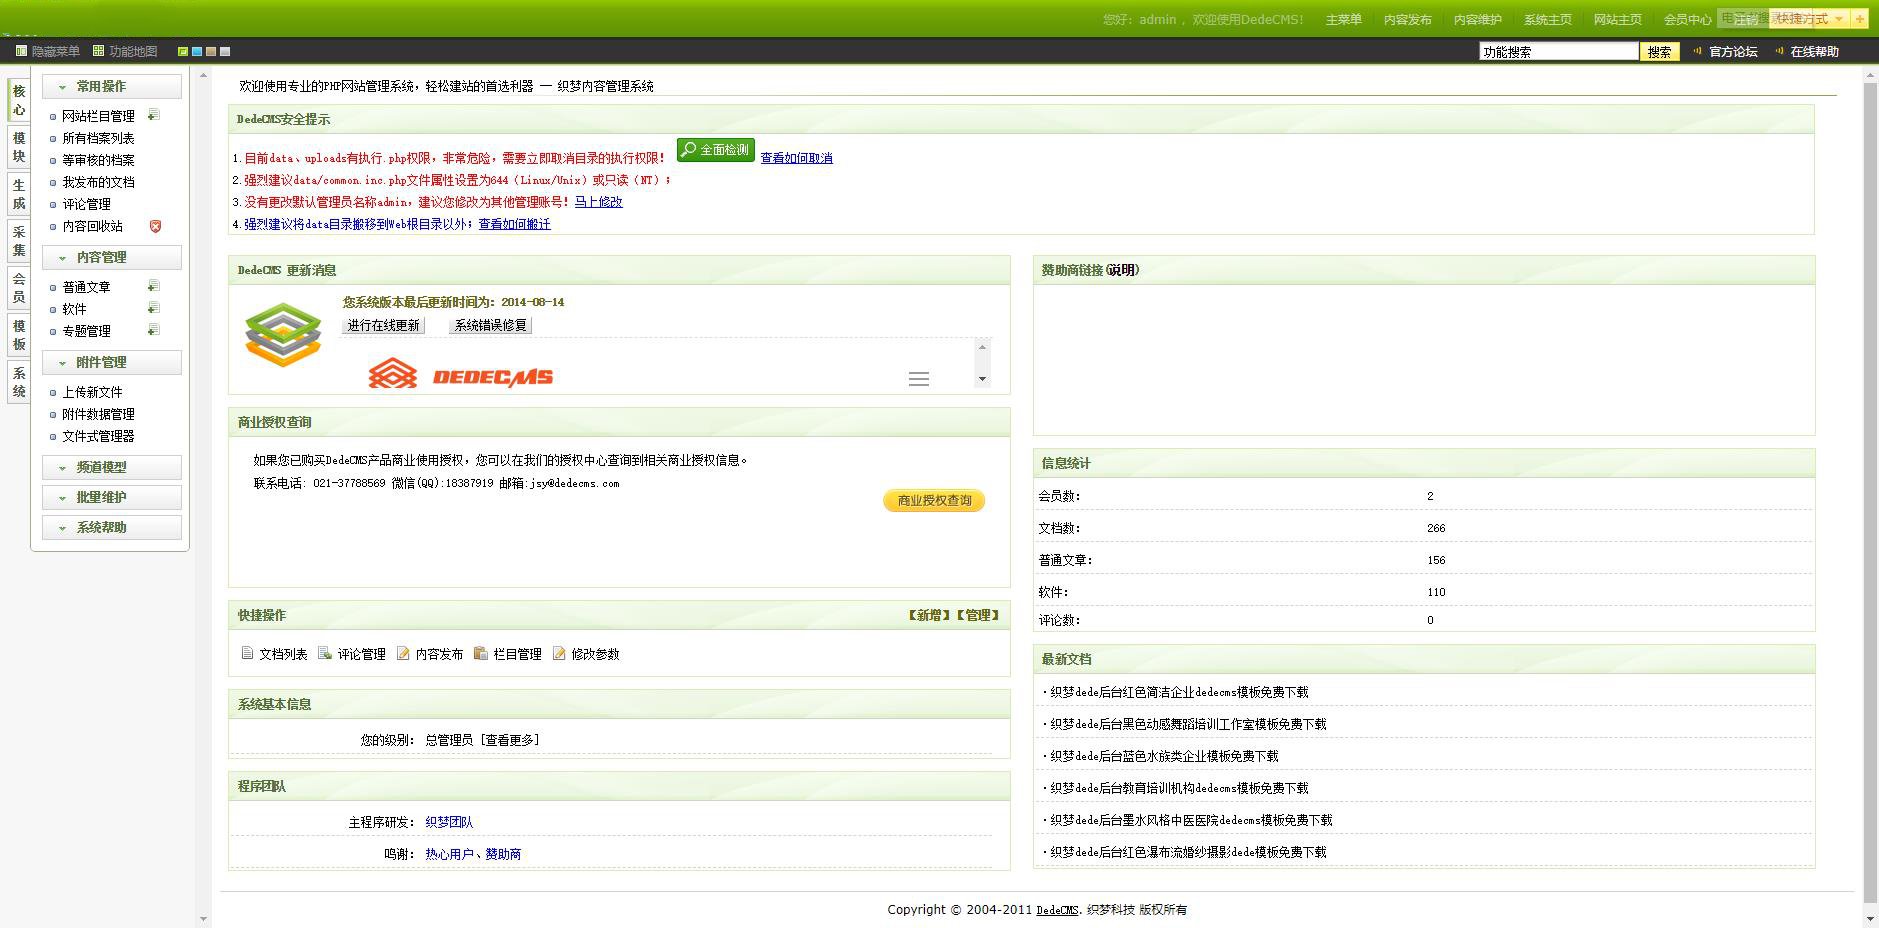Click the 功能地图 grid icon
The width and height of the screenshot is (1879, 928).
(x=98, y=51)
